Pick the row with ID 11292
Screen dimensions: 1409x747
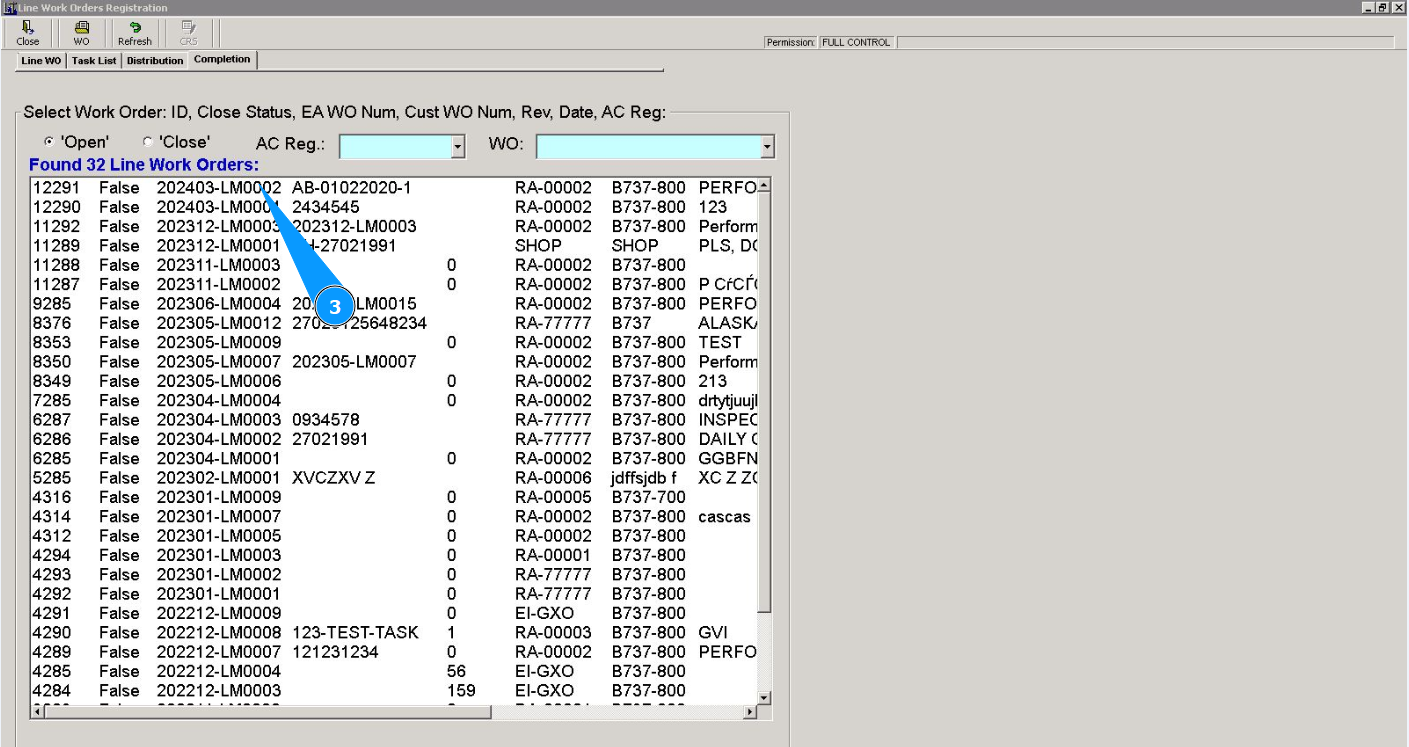pyautogui.click(x=394, y=227)
